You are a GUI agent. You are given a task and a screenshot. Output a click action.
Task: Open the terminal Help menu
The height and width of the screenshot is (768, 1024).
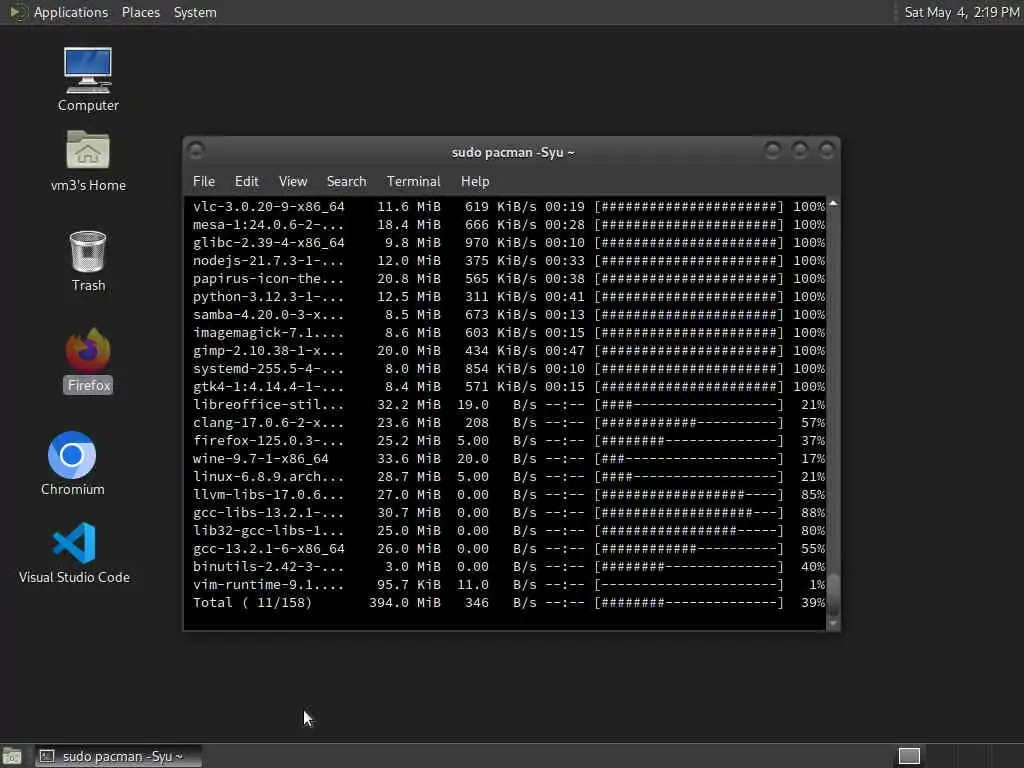(x=475, y=182)
